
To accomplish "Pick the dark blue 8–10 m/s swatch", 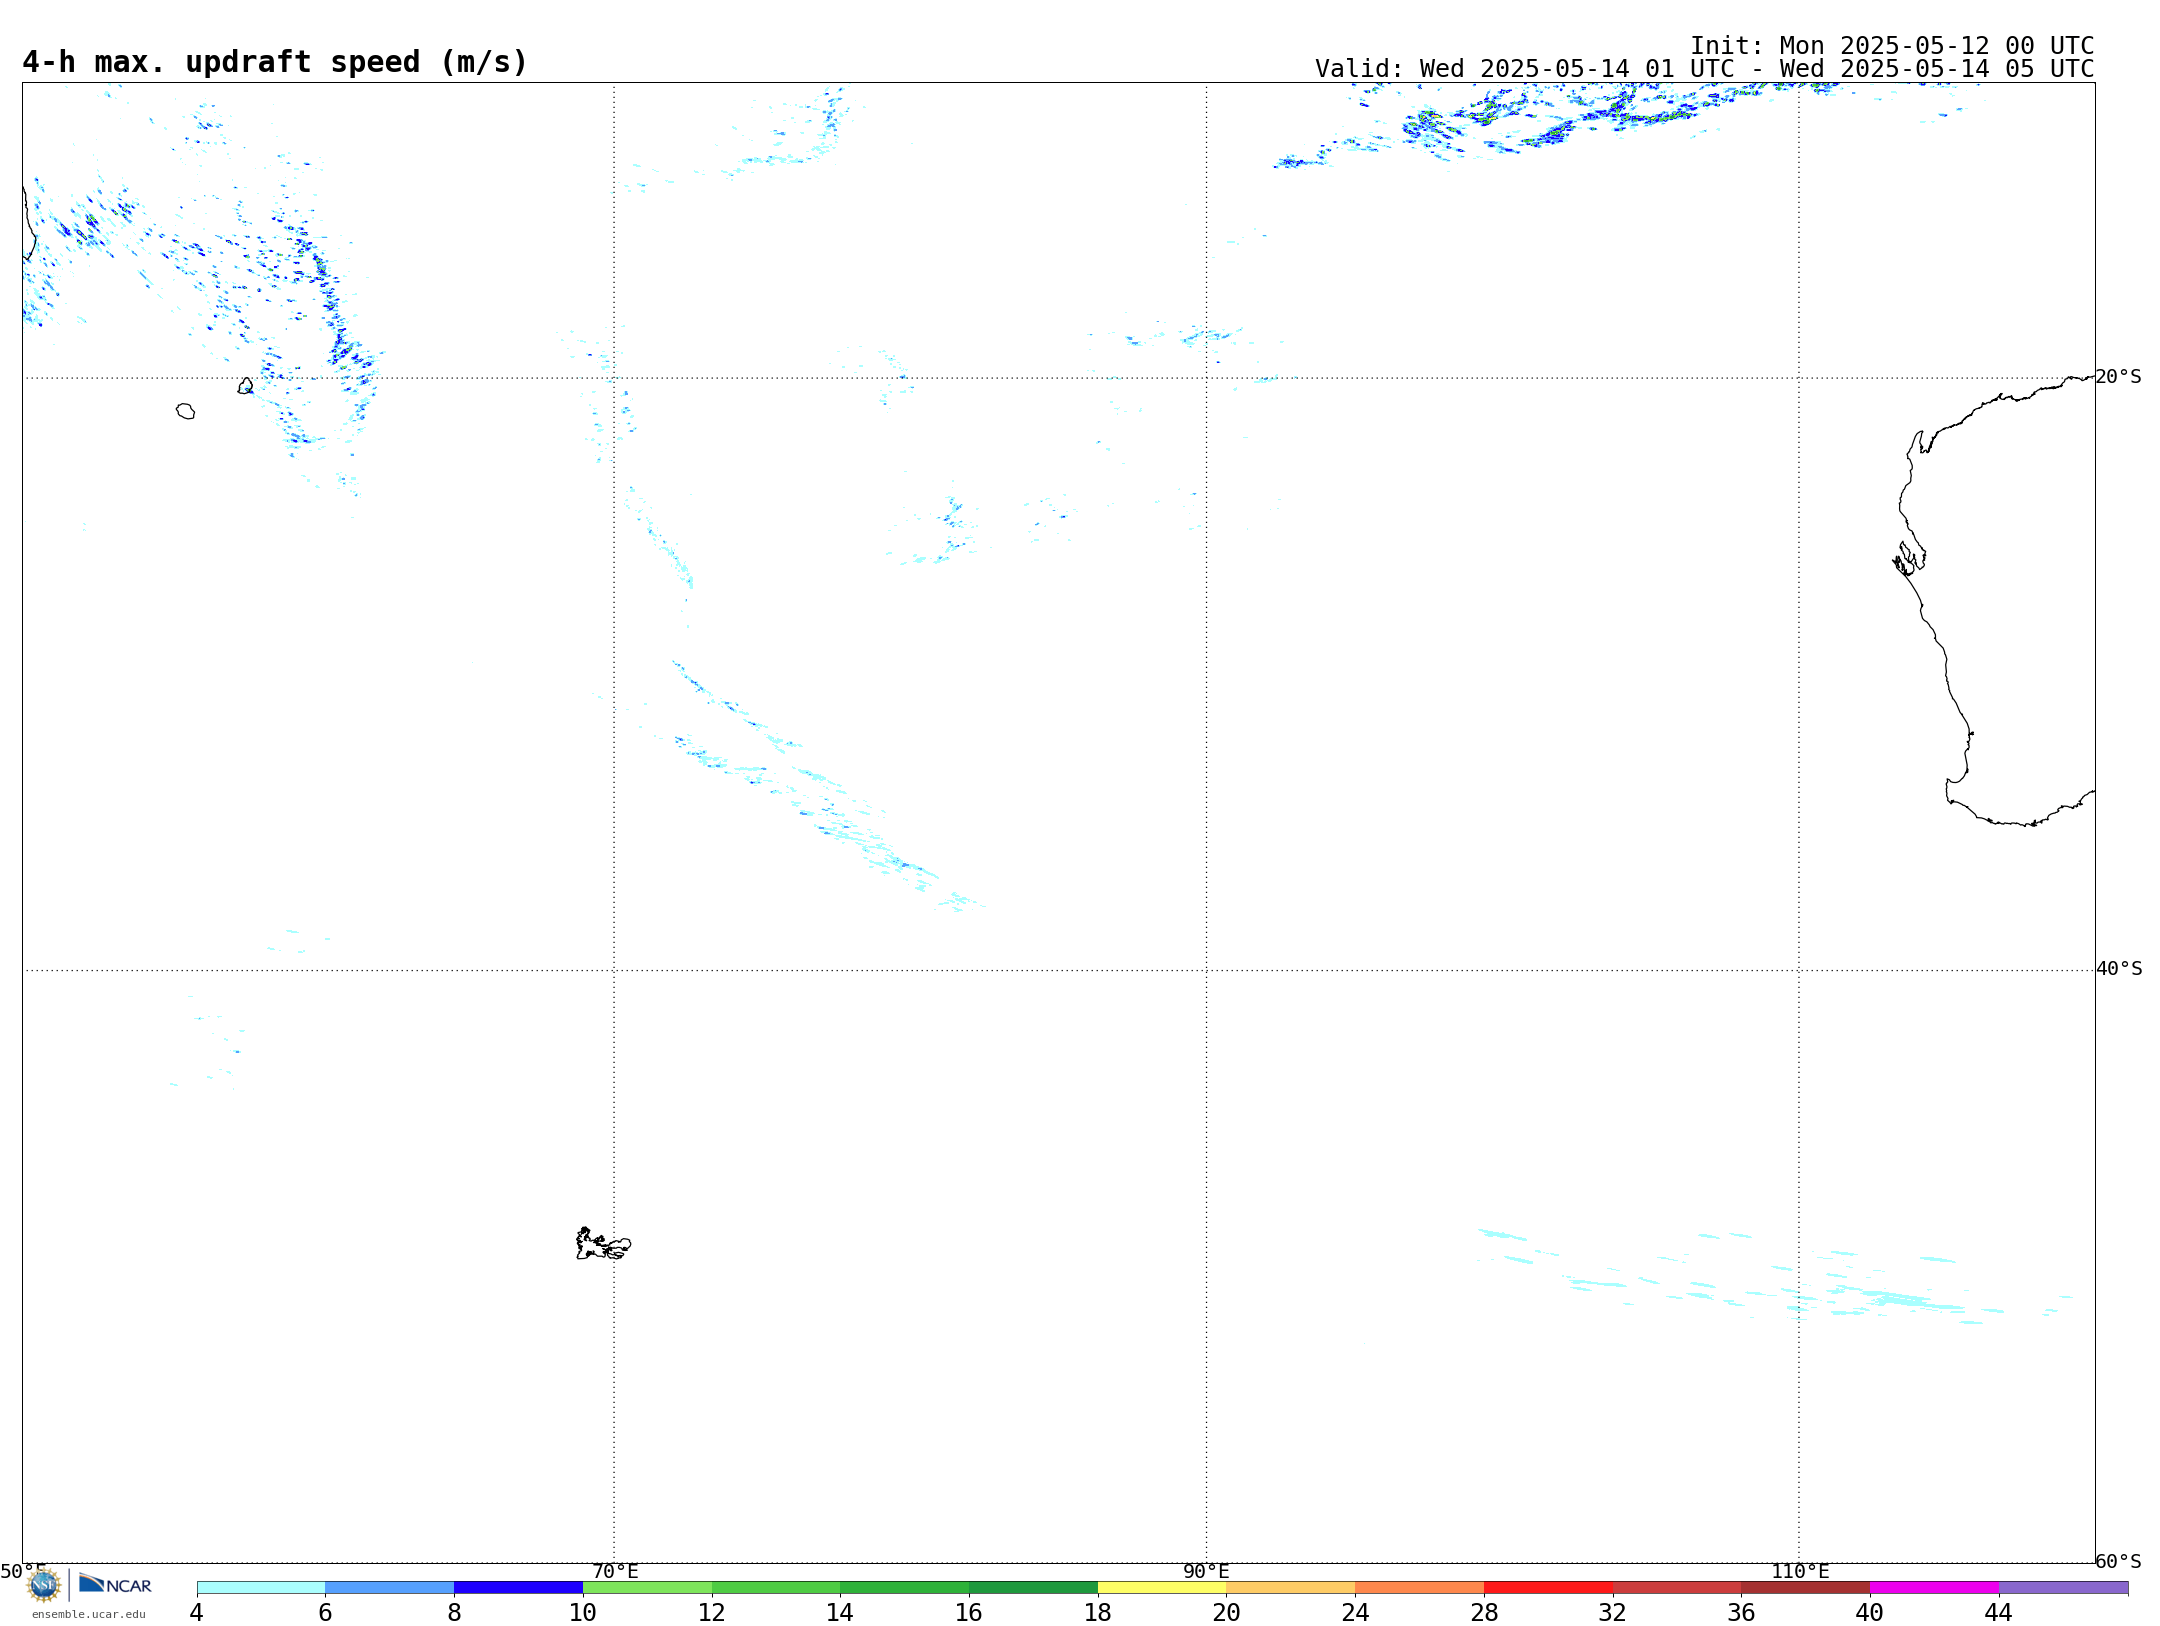I will pyautogui.click(x=518, y=1587).
